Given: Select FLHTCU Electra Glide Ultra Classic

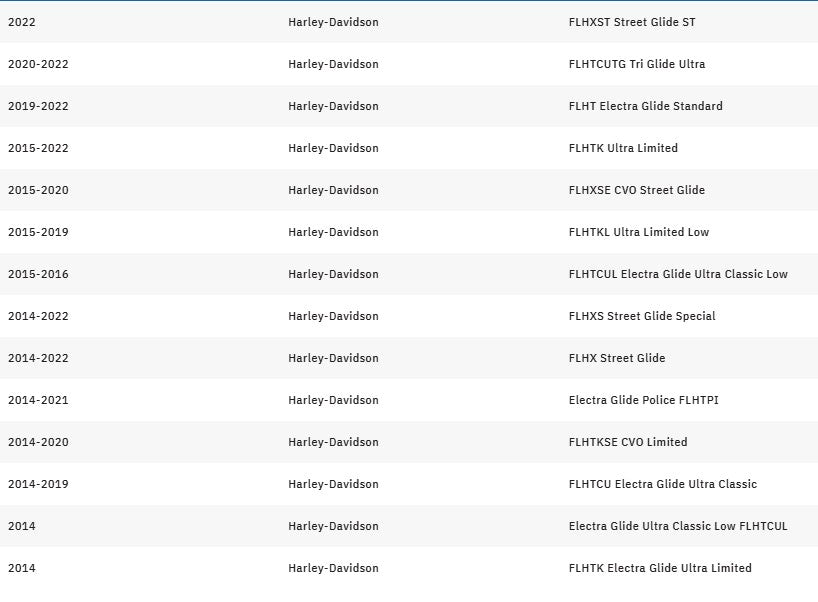Looking at the screenshot, I should pos(662,484).
